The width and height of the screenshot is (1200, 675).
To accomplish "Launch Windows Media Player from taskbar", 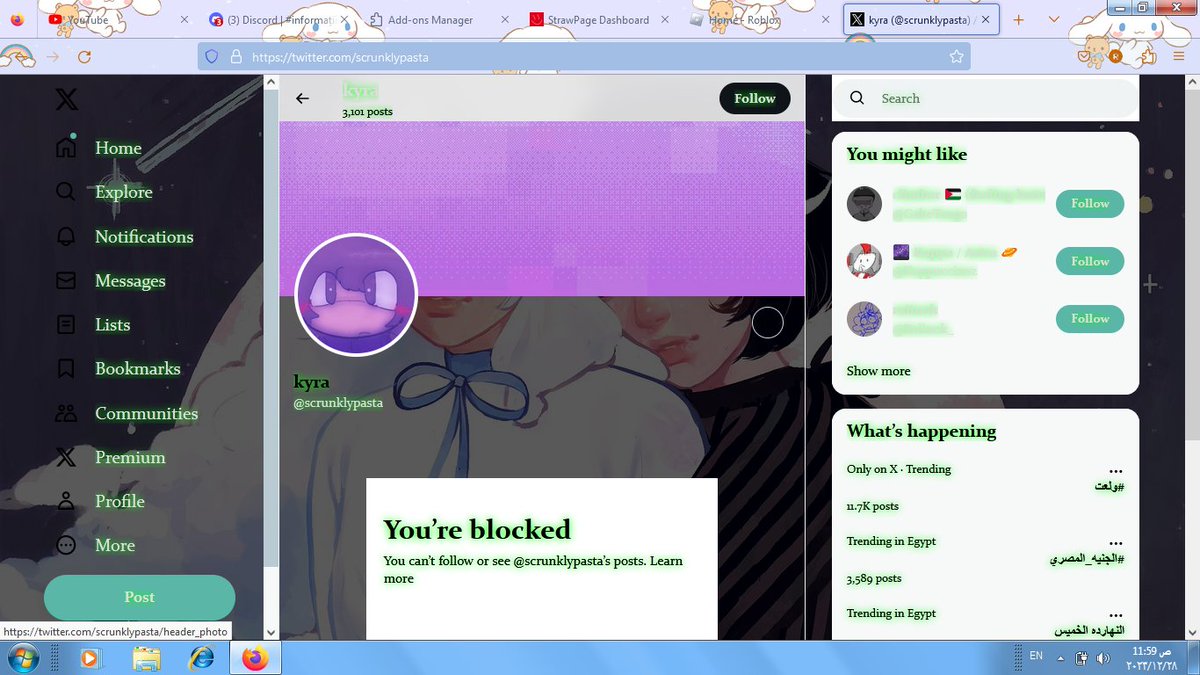I will 89,658.
